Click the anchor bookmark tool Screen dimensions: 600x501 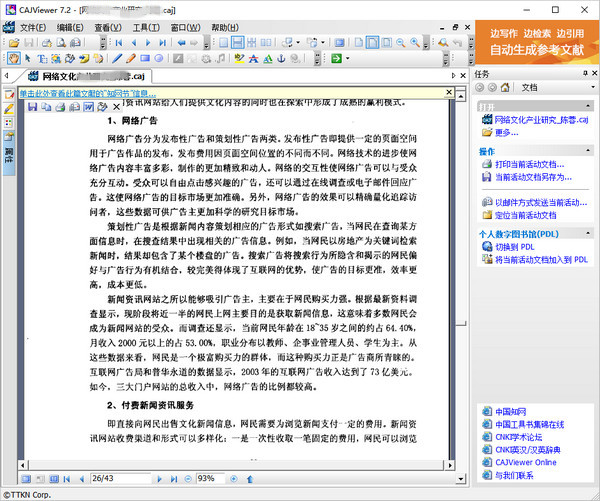pos(281,58)
